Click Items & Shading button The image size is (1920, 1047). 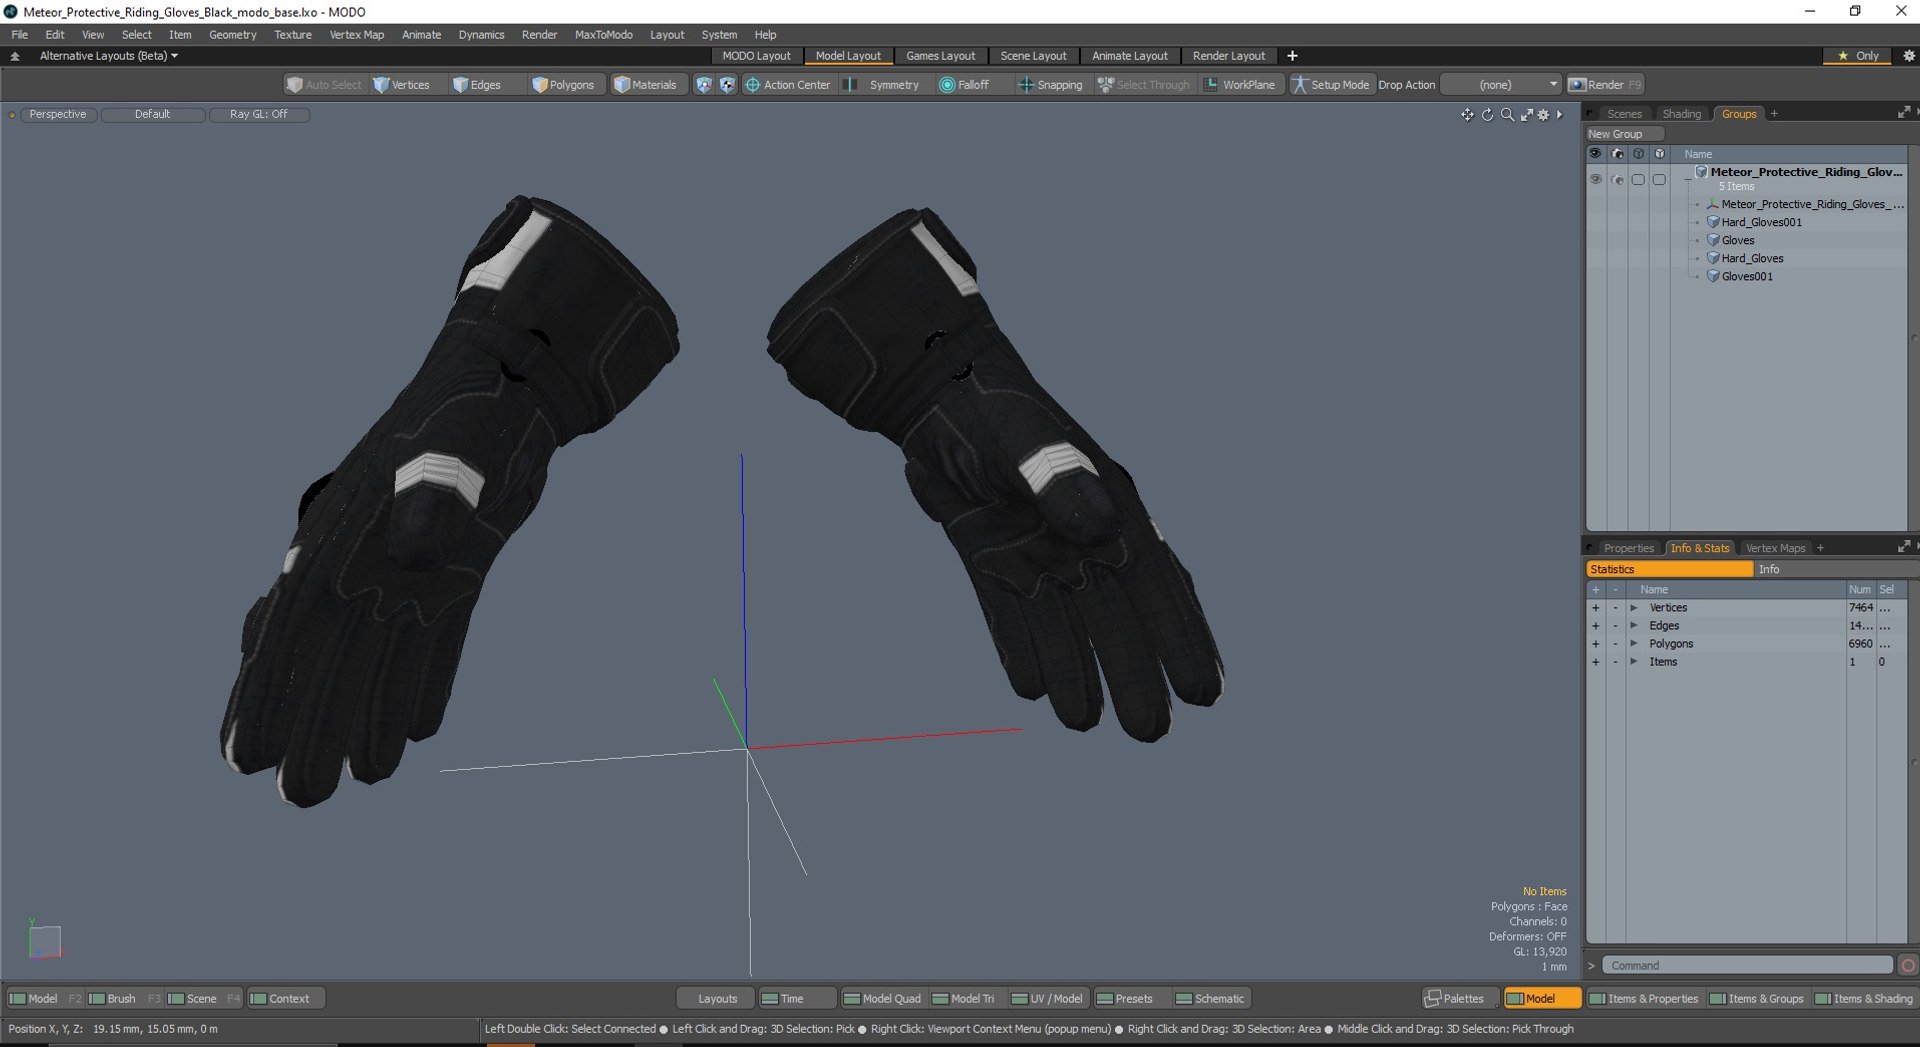click(1864, 999)
